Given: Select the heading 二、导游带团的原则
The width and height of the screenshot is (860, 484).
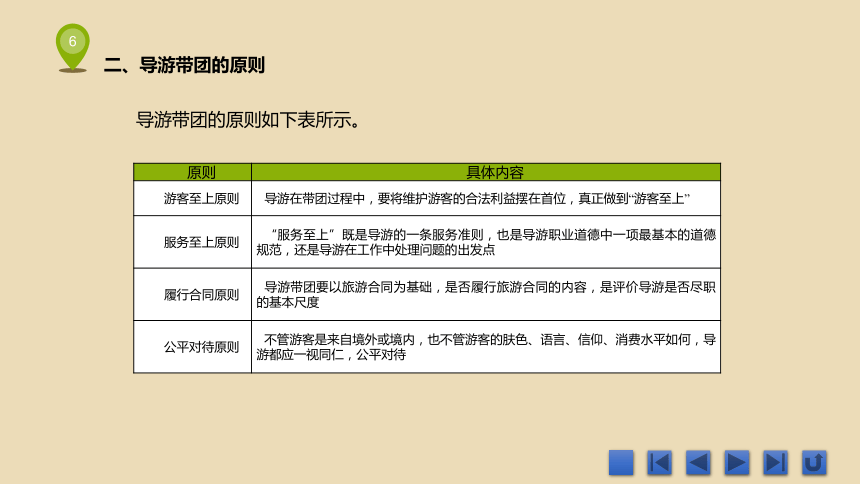Looking at the screenshot, I should [x=184, y=65].
